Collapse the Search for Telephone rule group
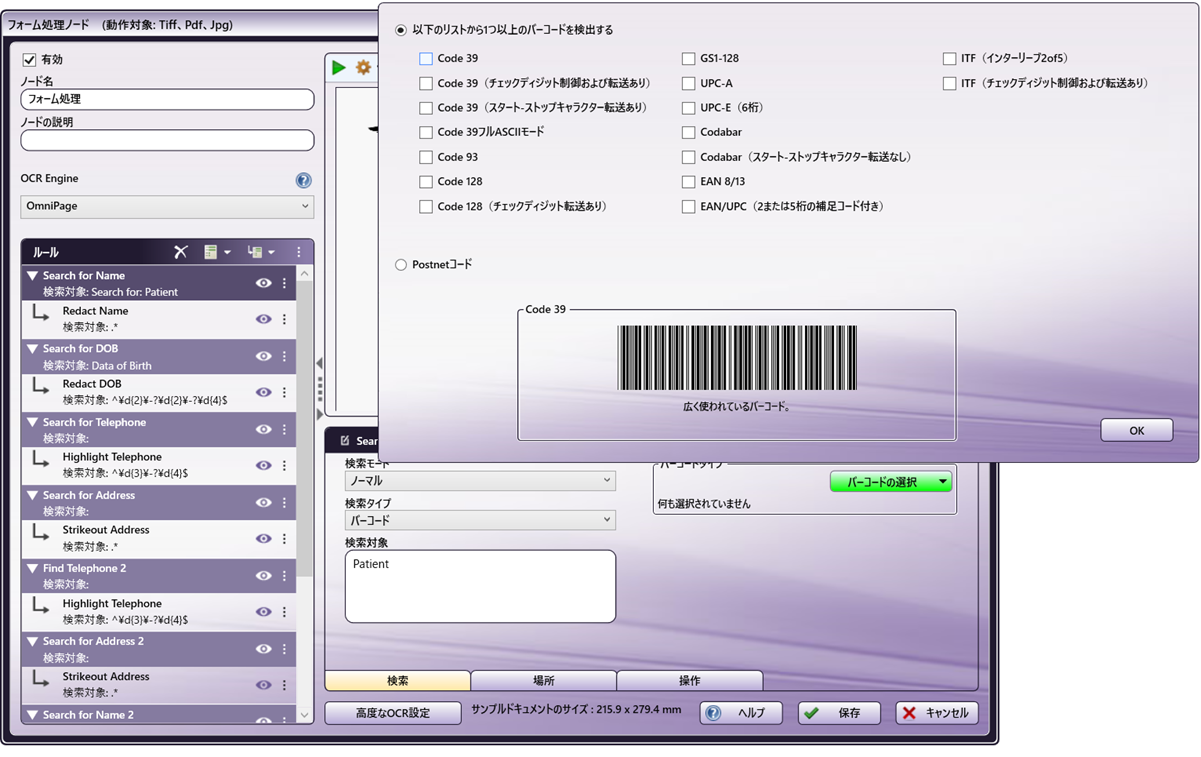The height and width of the screenshot is (757, 1201). point(32,422)
